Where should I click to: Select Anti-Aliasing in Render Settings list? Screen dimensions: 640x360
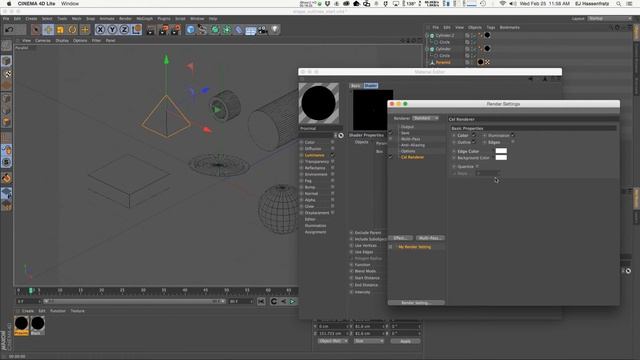(x=413, y=145)
